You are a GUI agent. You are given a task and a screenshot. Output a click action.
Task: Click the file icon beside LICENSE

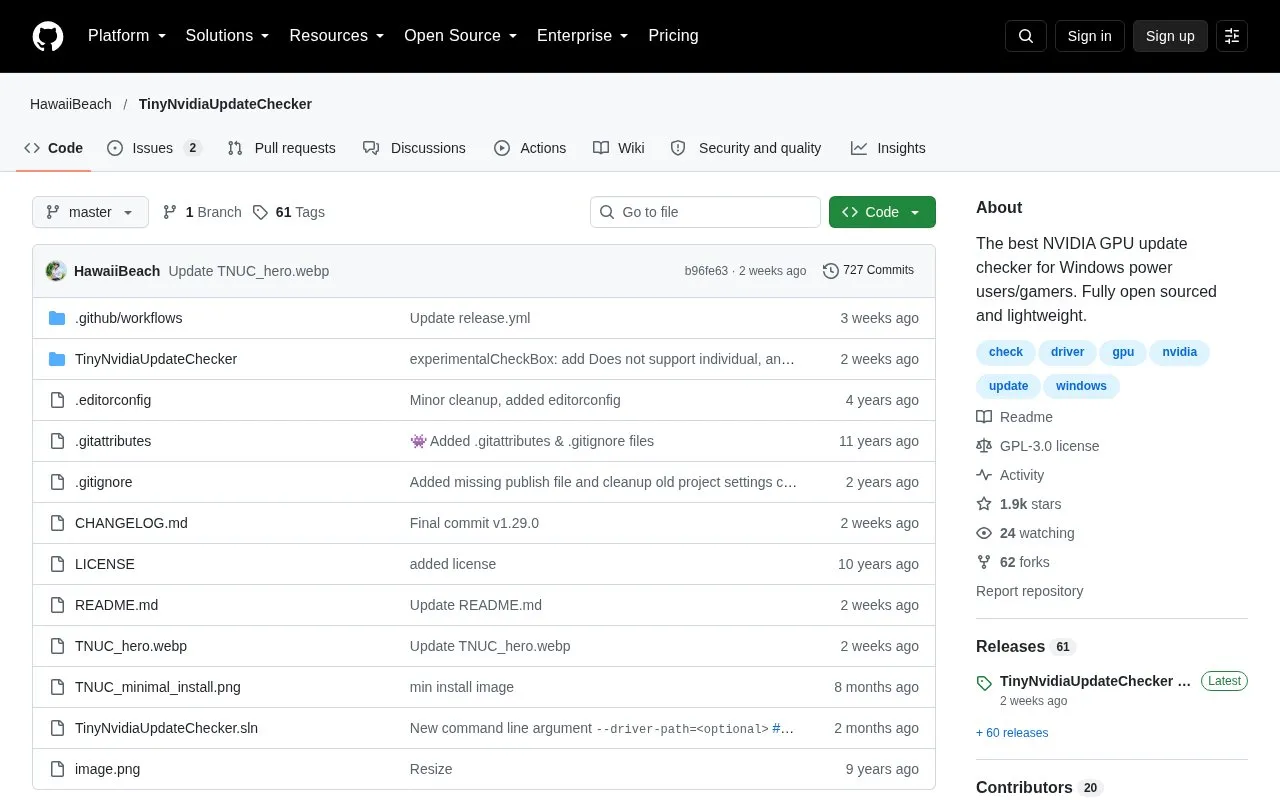(x=57, y=564)
